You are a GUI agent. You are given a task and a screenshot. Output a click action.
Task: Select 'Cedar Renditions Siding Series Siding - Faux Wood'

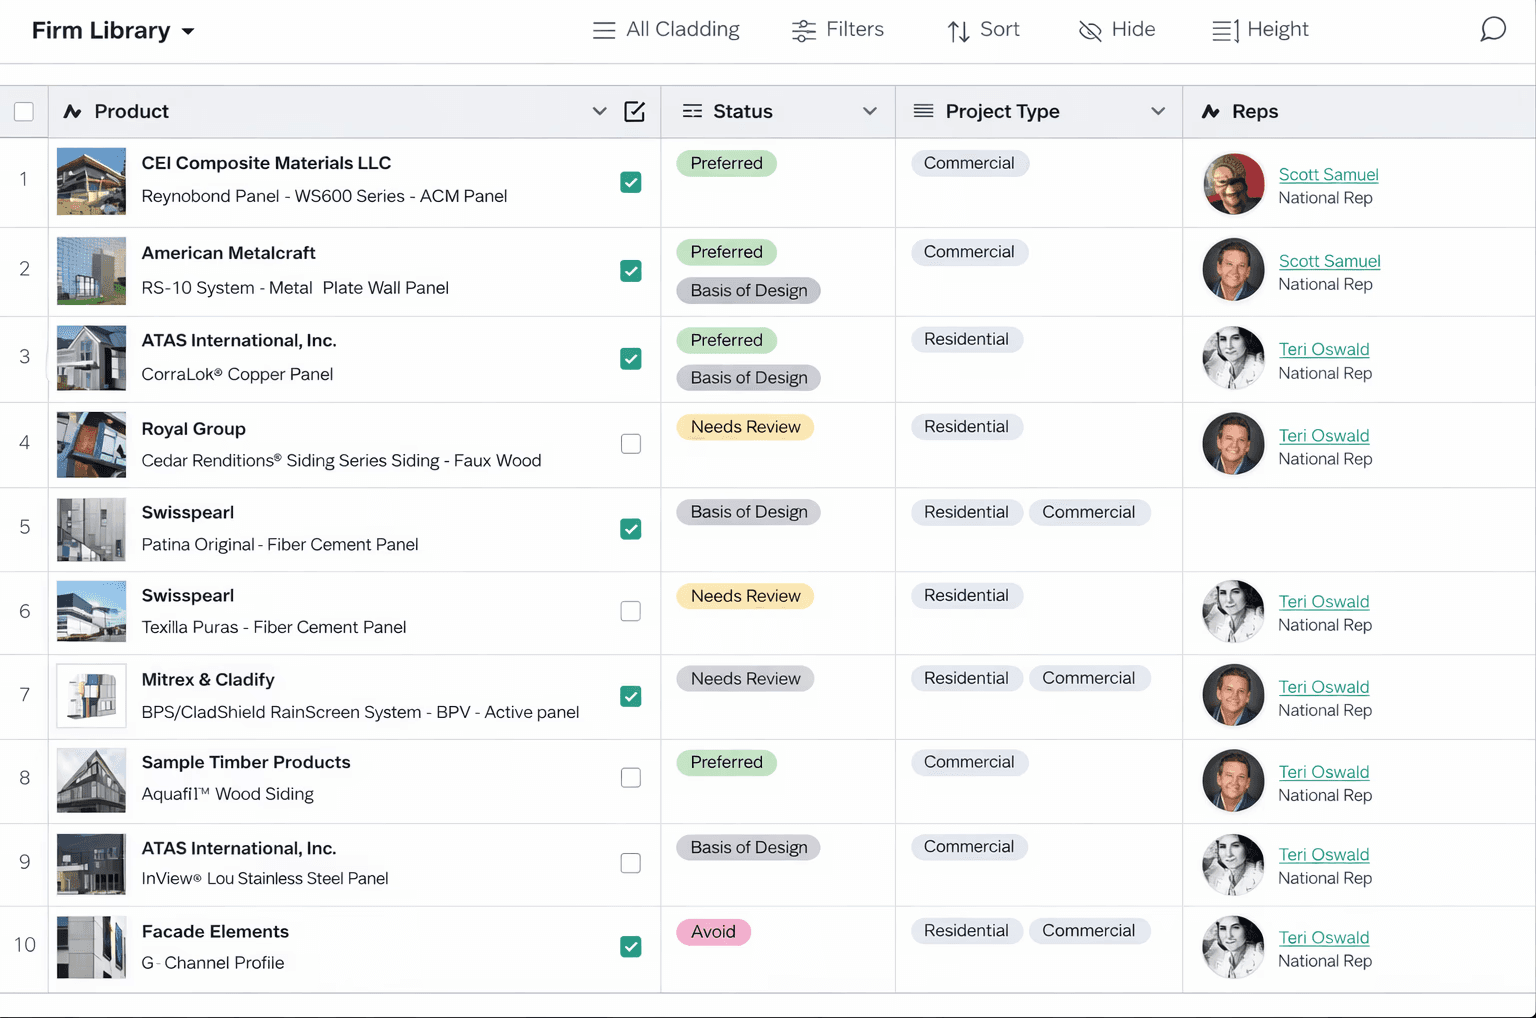pos(341,461)
